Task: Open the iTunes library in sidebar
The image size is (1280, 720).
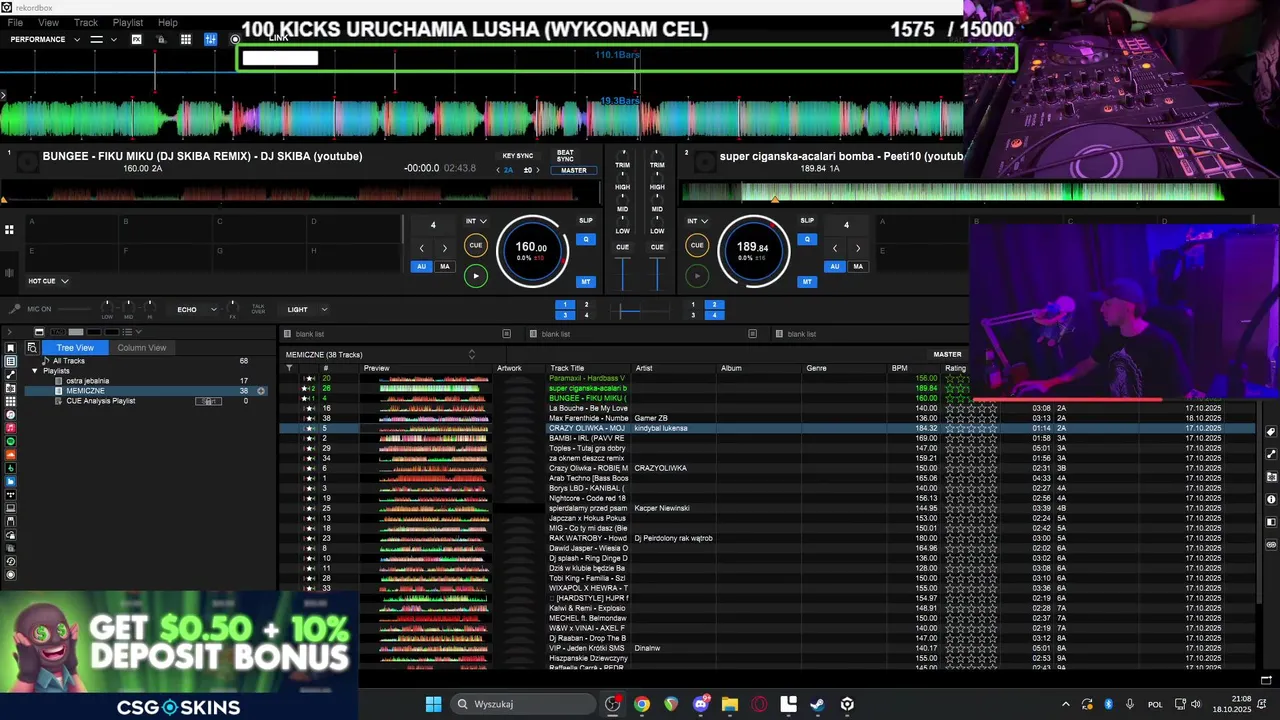Action: [11, 414]
